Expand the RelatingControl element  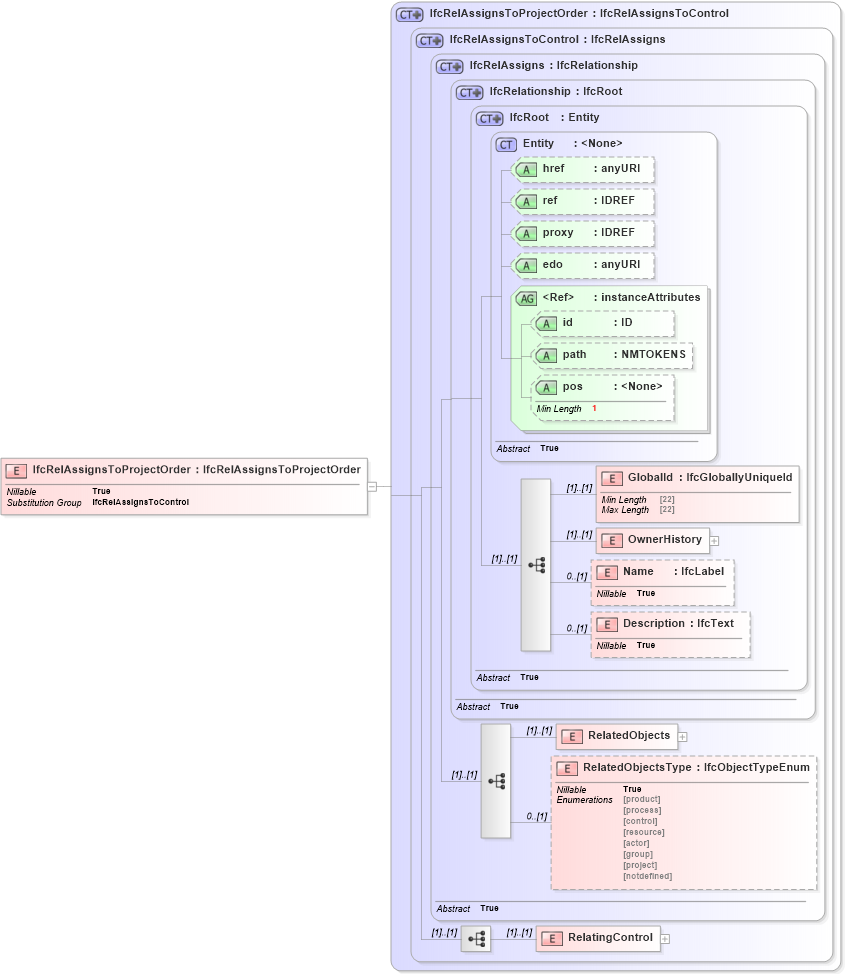(x=667, y=938)
